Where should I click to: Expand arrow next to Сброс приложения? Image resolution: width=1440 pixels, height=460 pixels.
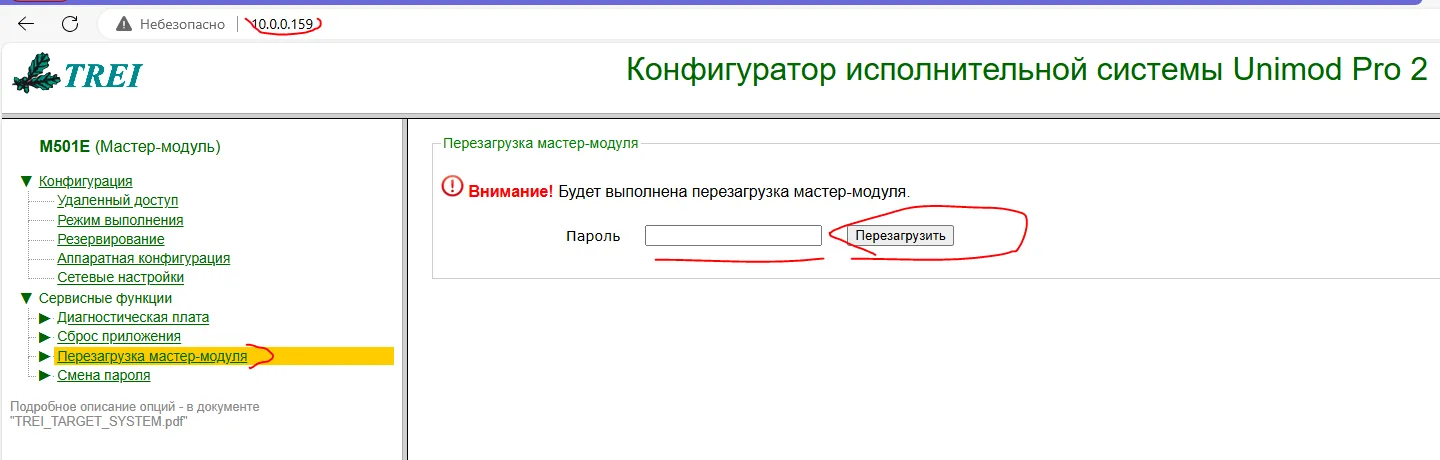[44, 337]
